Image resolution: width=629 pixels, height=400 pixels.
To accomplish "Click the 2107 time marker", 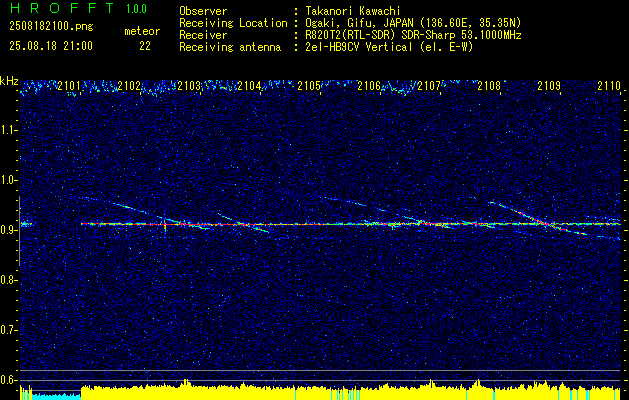I will [x=429, y=85].
